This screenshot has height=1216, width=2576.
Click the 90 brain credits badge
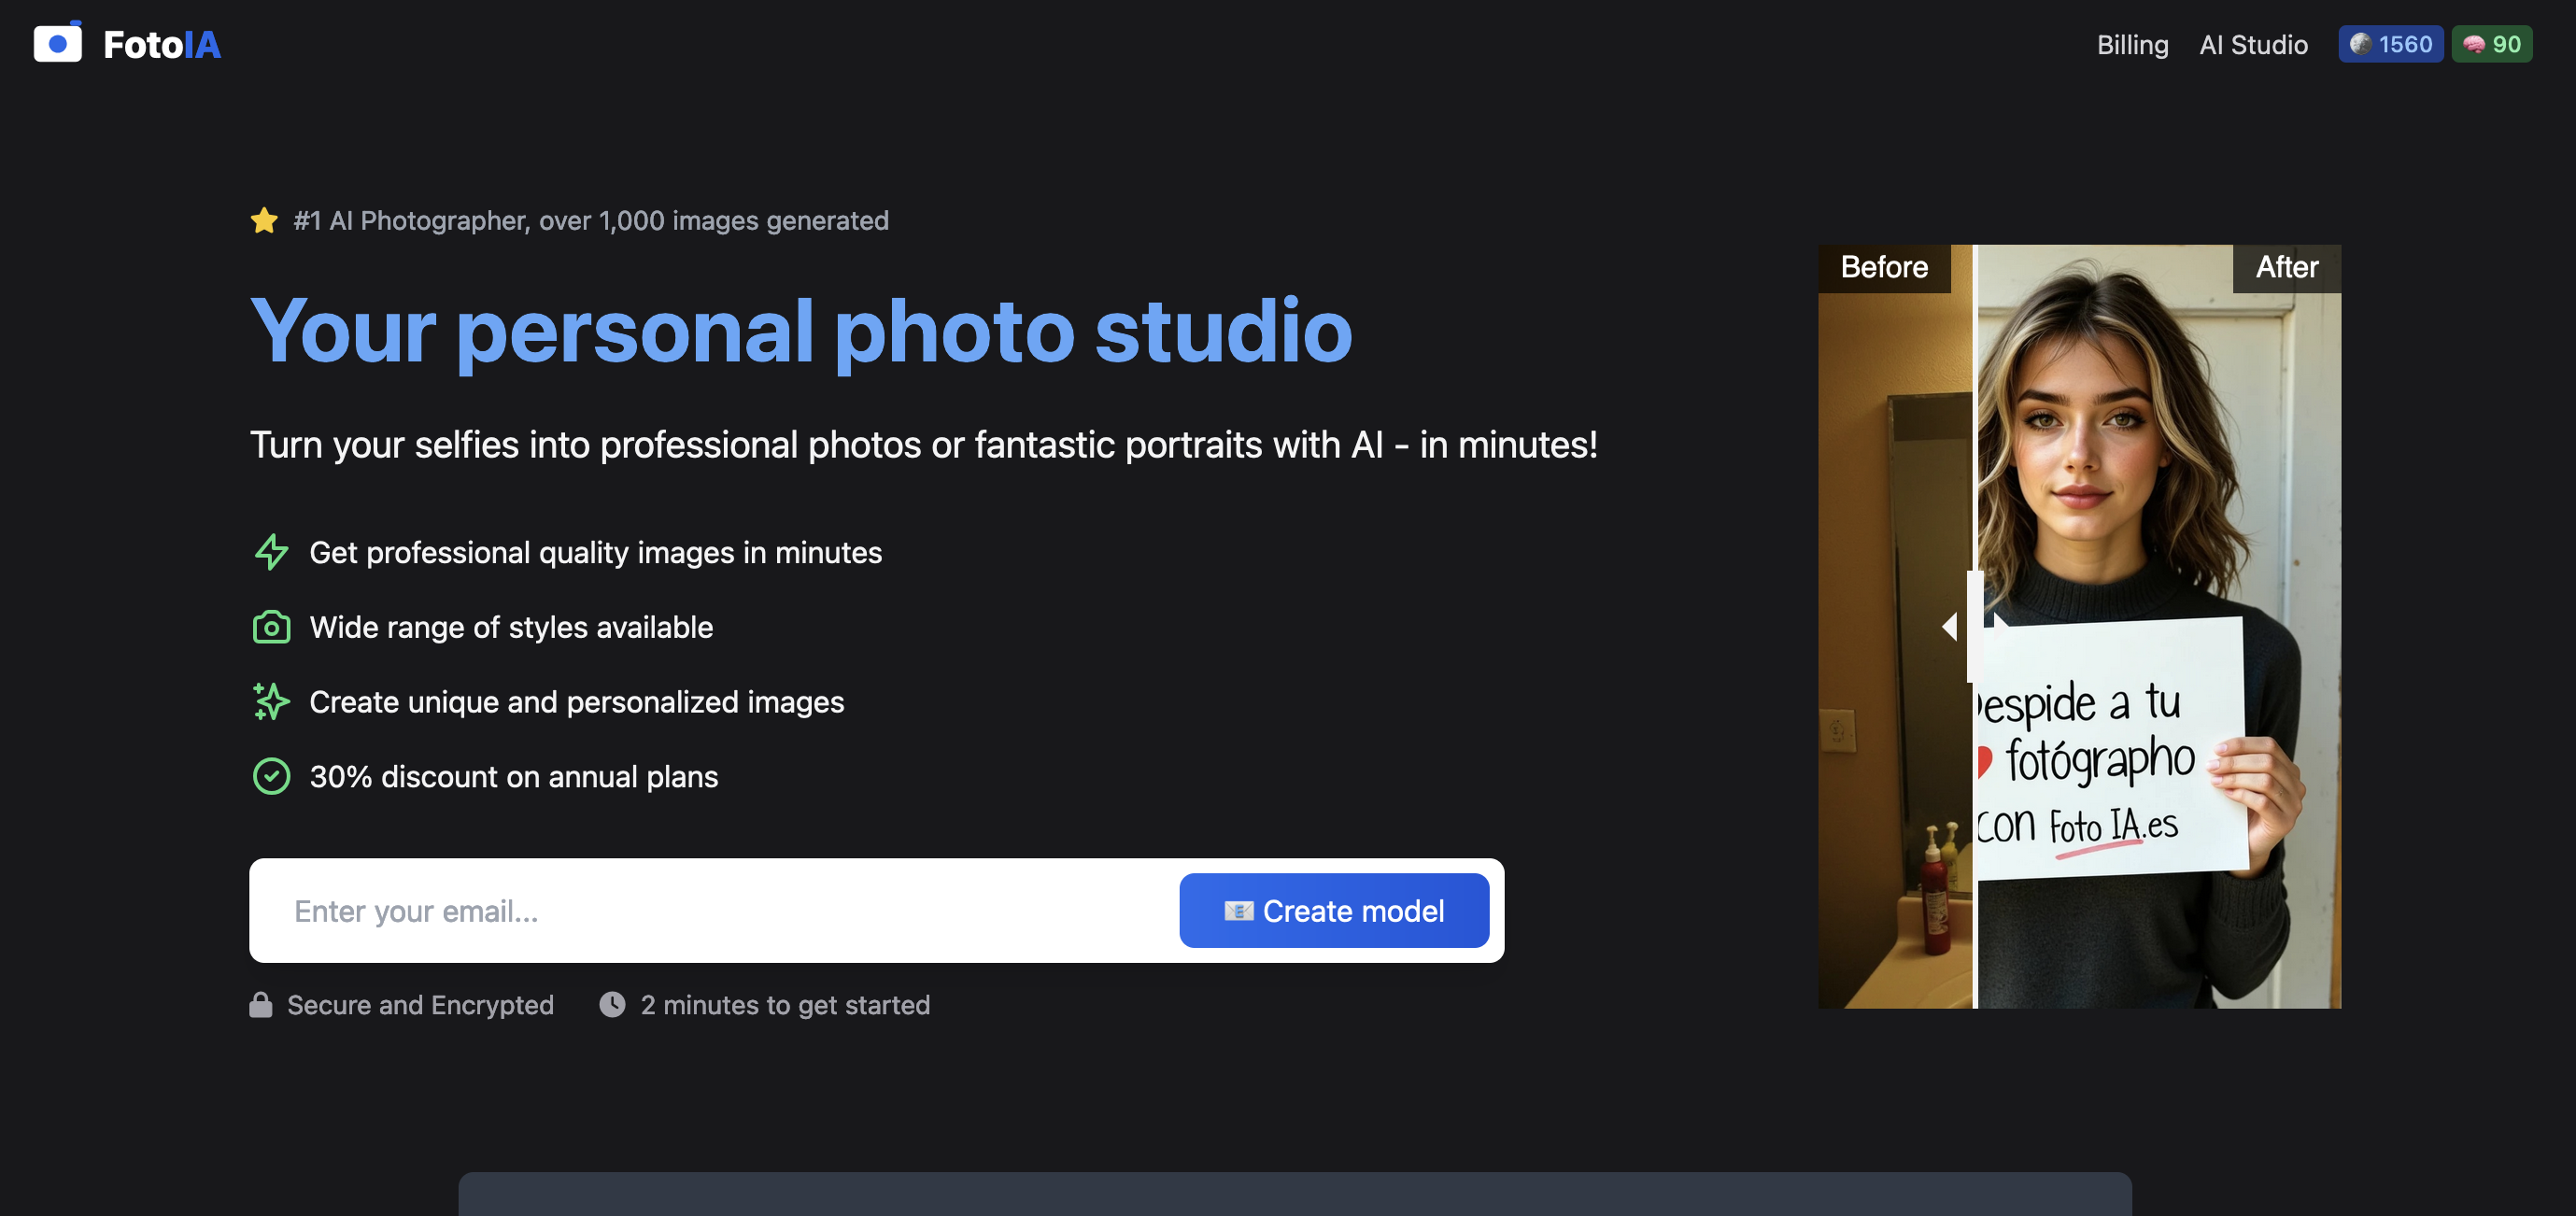(2491, 44)
